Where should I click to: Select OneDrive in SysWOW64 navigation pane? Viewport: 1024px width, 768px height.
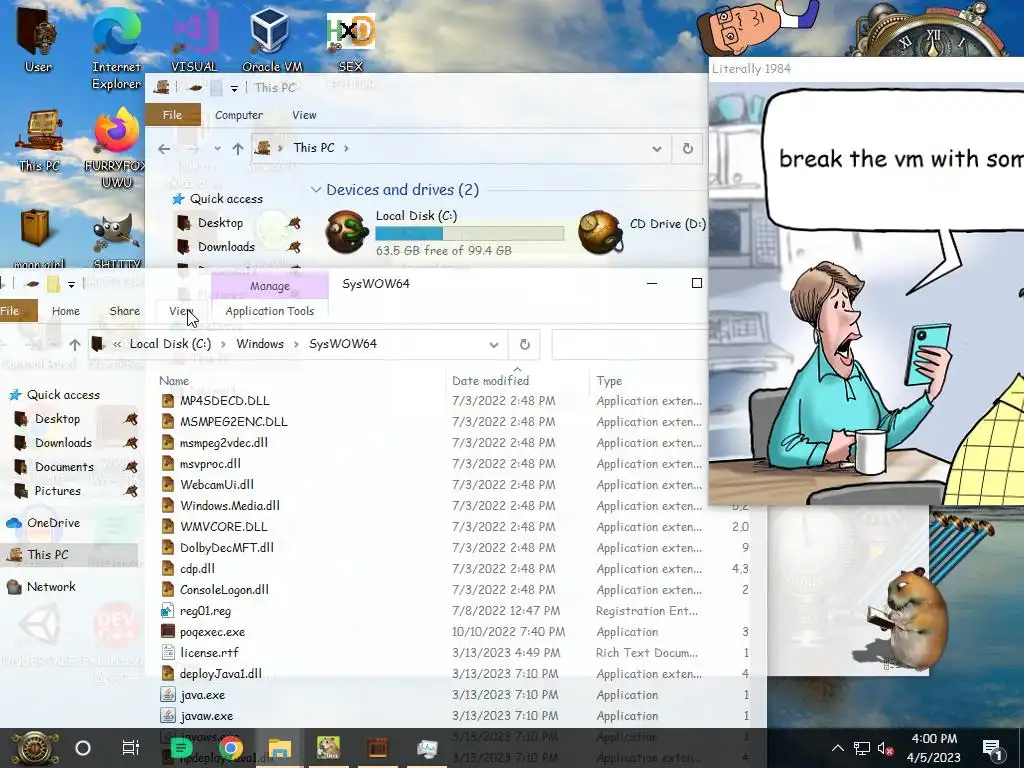pyautogui.click(x=54, y=523)
